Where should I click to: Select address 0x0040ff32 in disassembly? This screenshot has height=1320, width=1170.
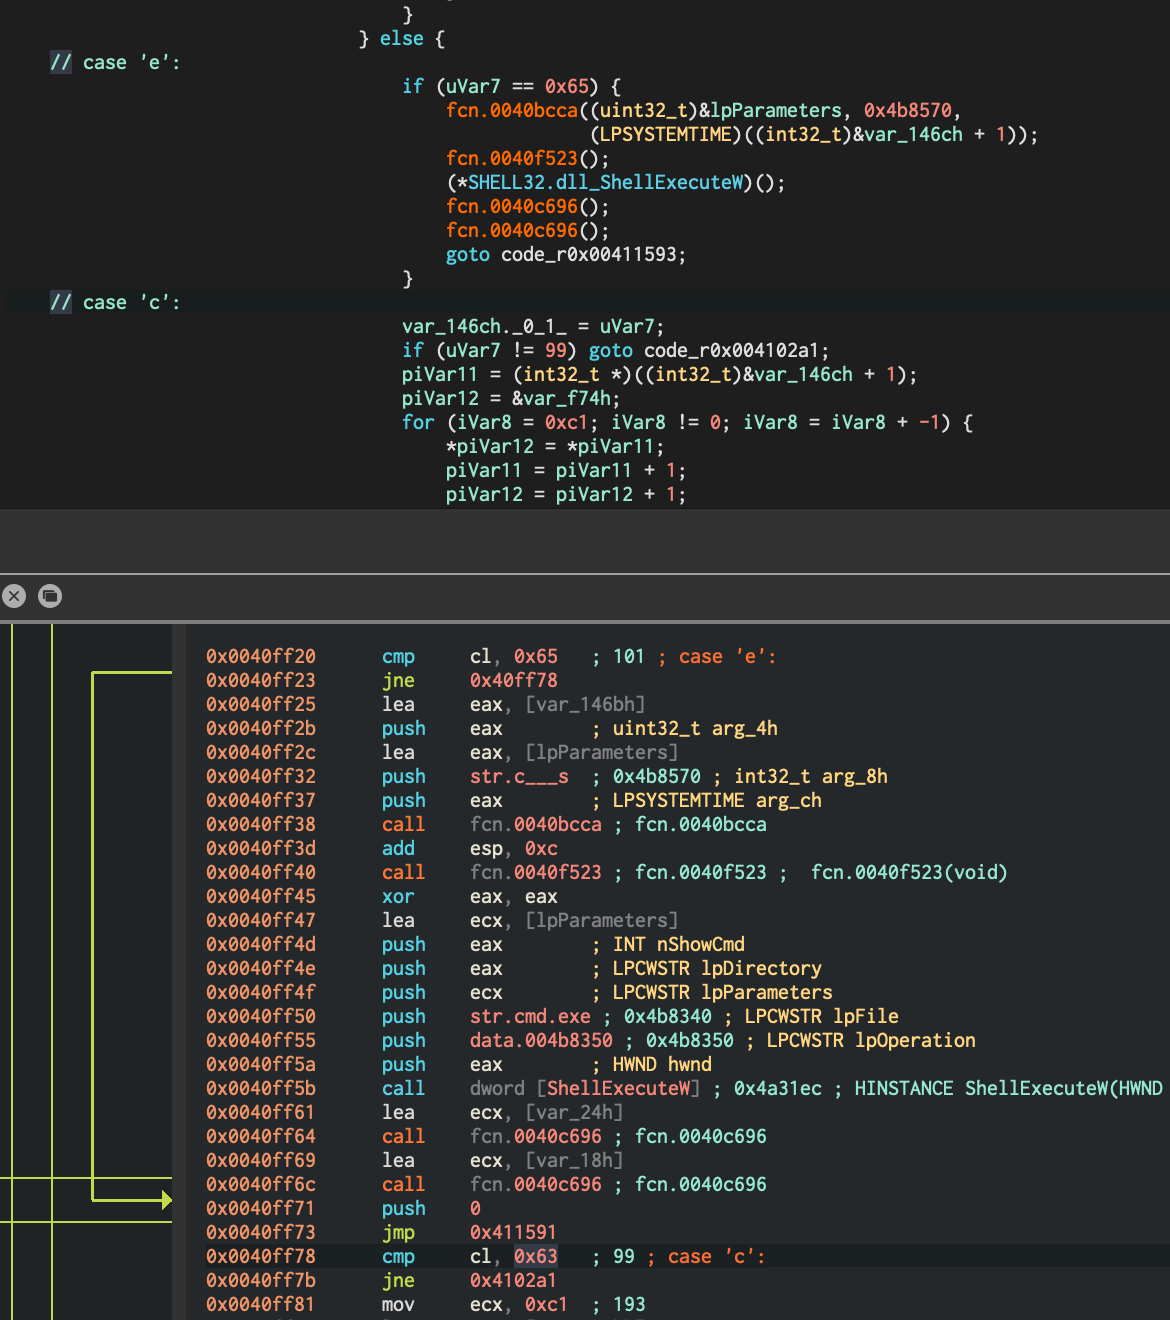pyautogui.click(x=261, y=776)
